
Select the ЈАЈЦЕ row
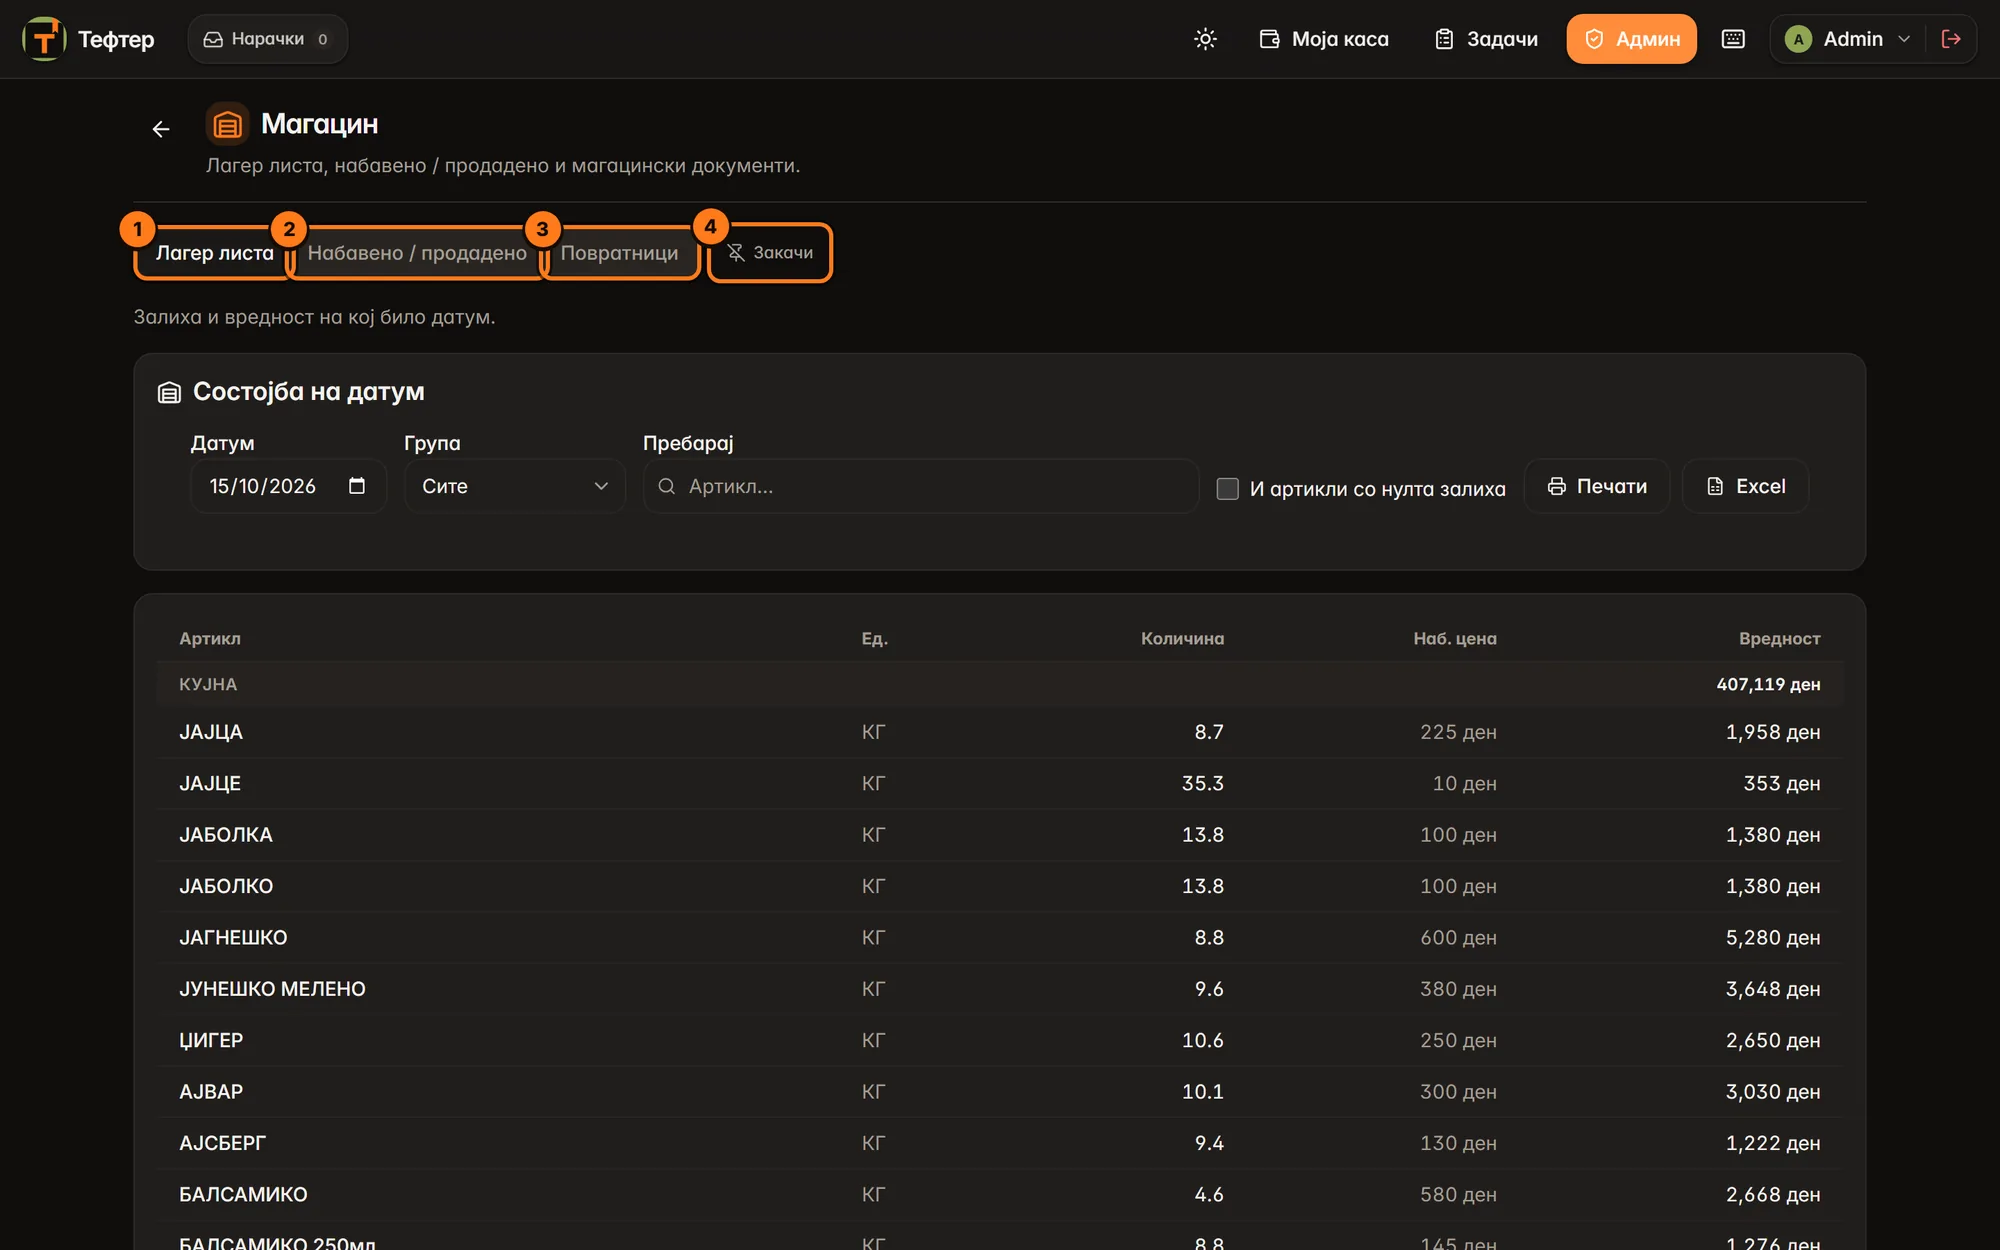(x=1000, y=783)
